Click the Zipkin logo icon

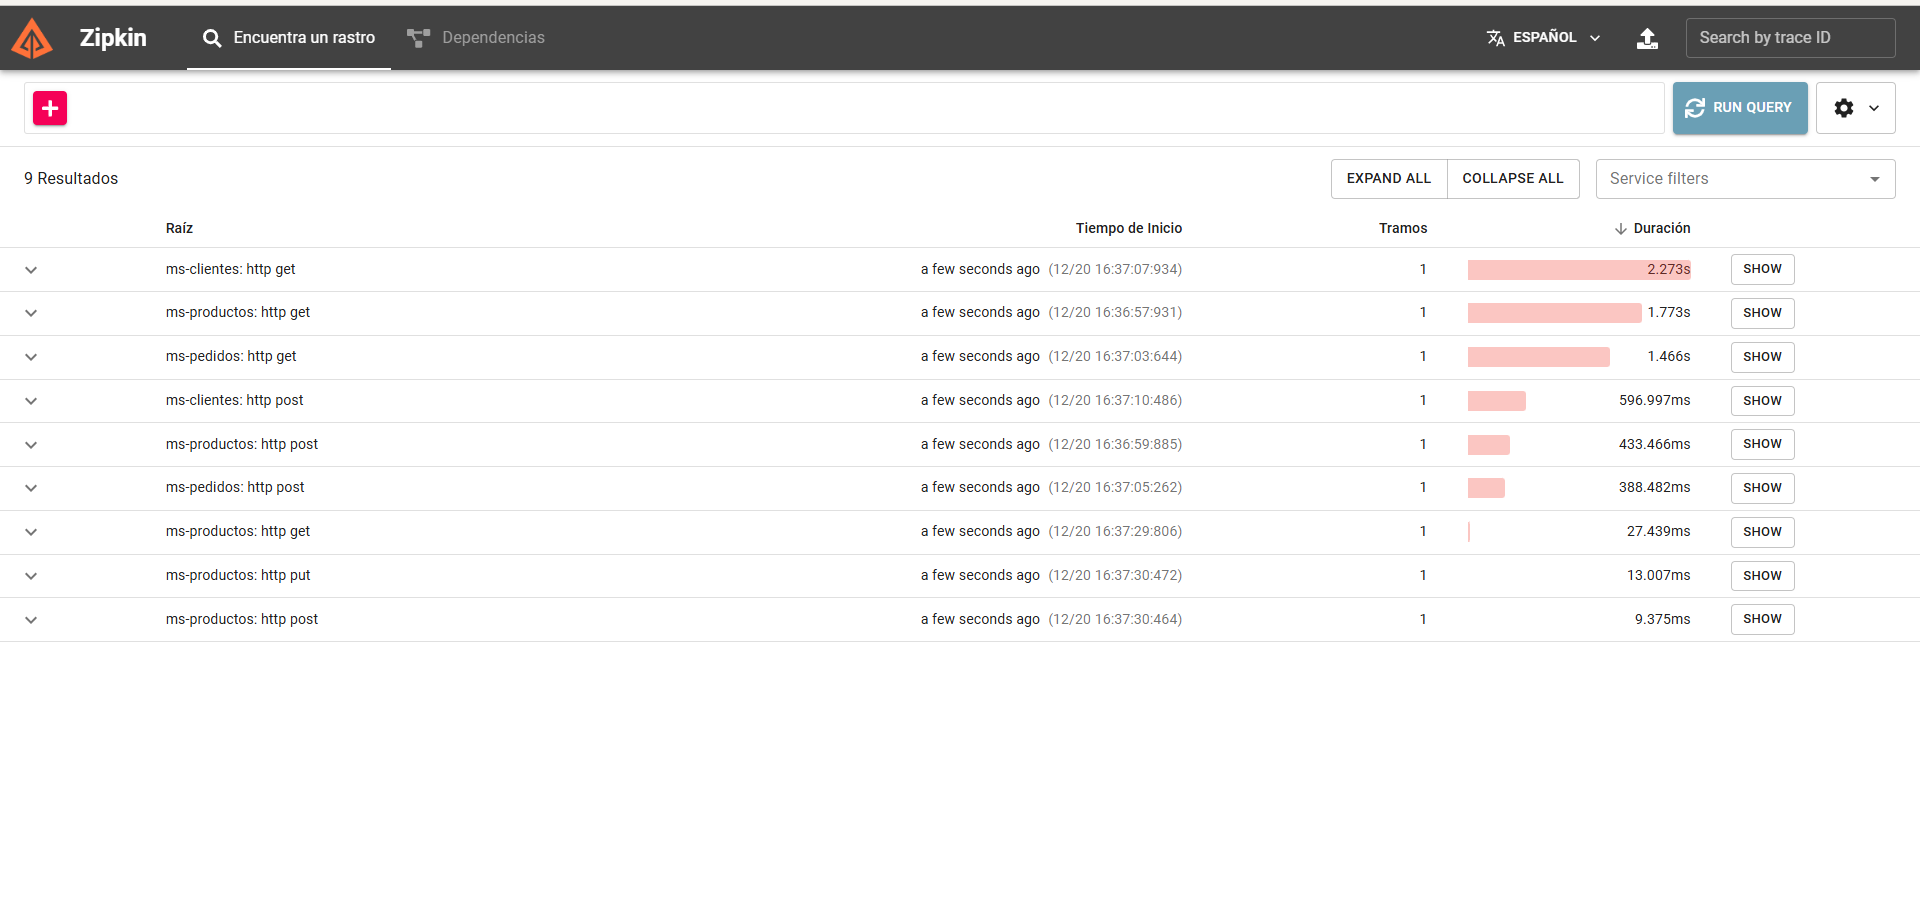32,39
